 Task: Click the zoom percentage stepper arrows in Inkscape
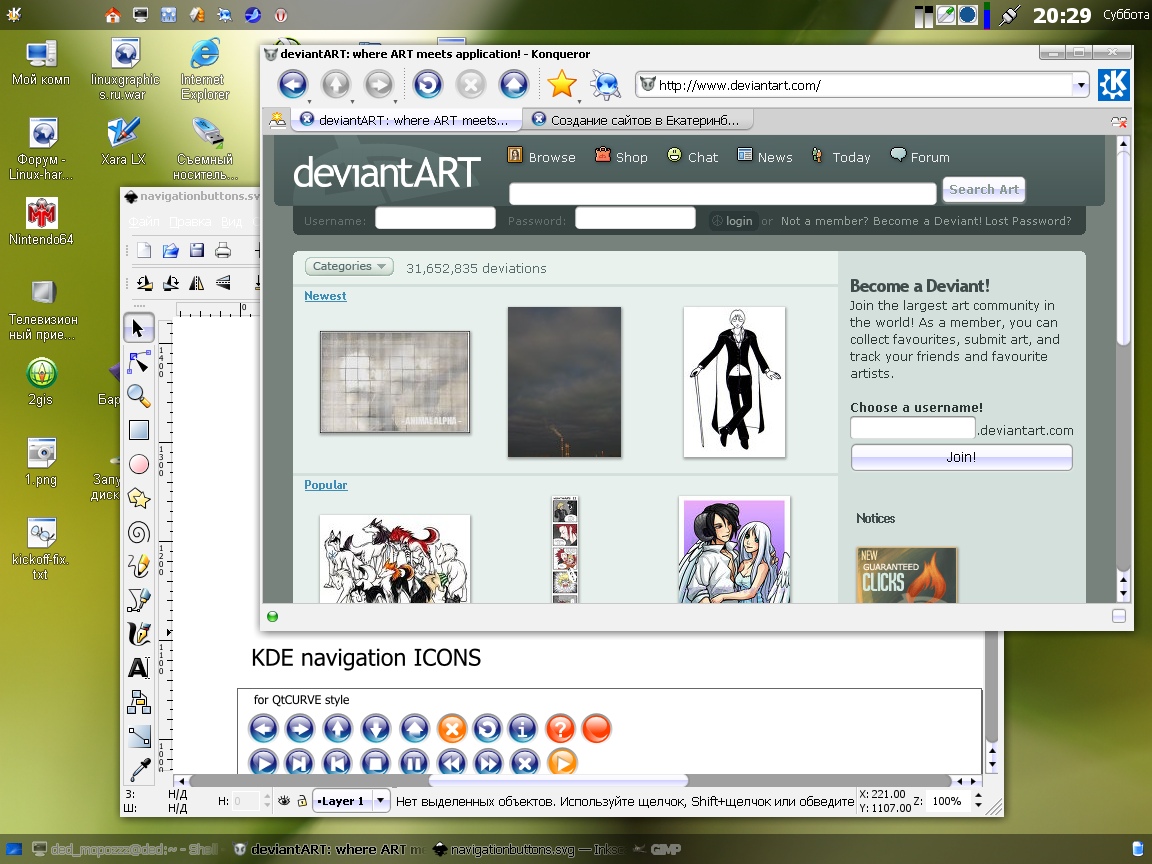pos(978,801)
